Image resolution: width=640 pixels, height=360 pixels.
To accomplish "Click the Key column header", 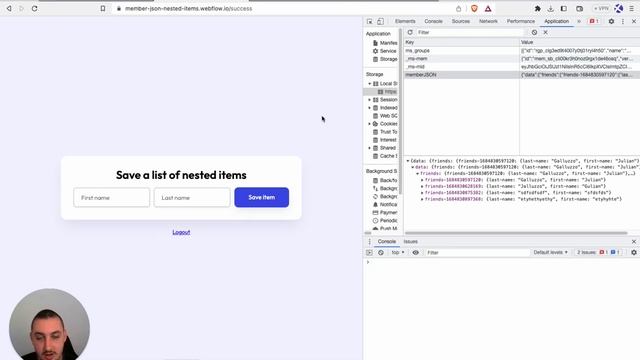I will pyautogui.click(x=461, y=42).
